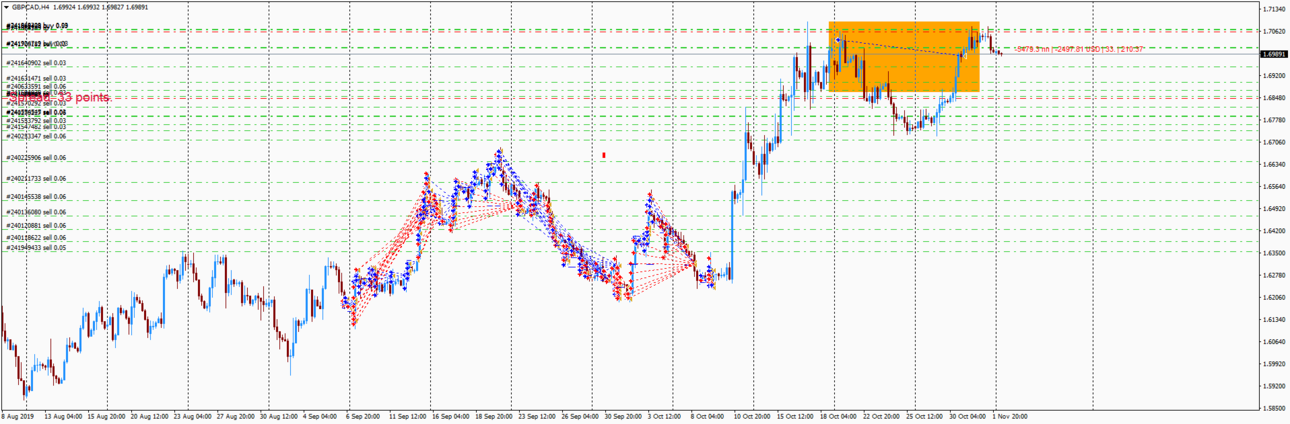Click the 1.68480 price scale value
Screen dimensions: 1290x424
1273,98
